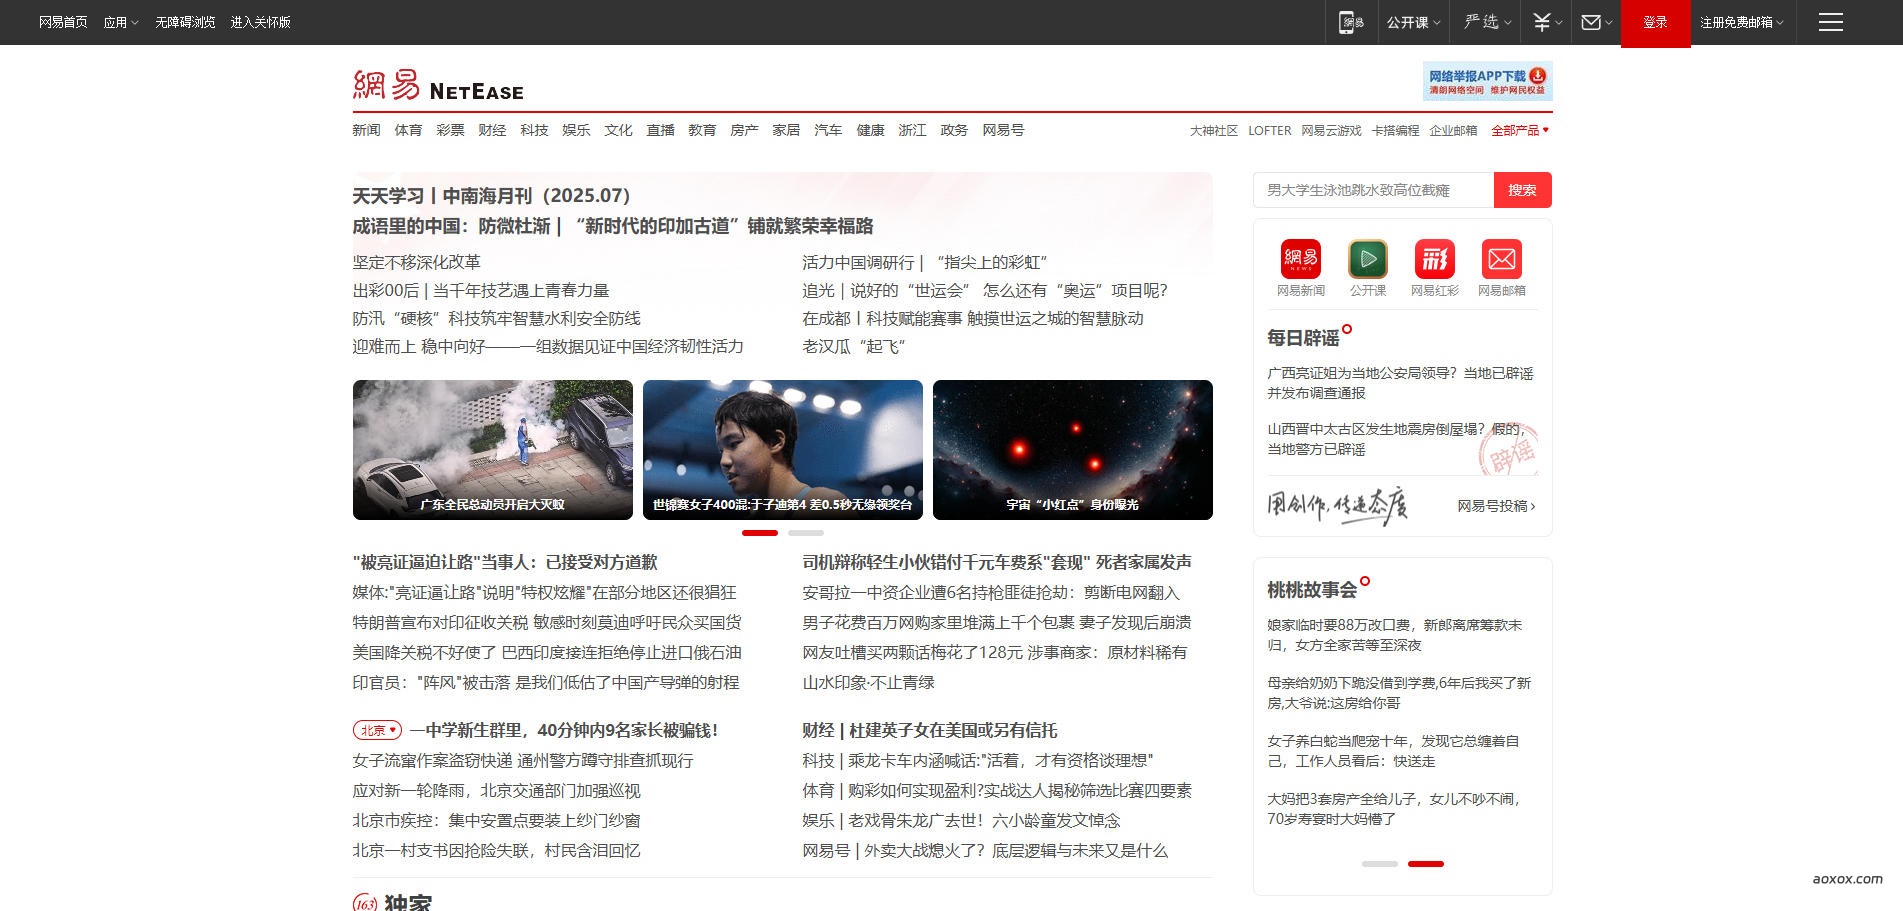Open 网络举报APP下载 banner
Image resolution: width=1903 pixels, height=911 pixels.
[1487, 81]
